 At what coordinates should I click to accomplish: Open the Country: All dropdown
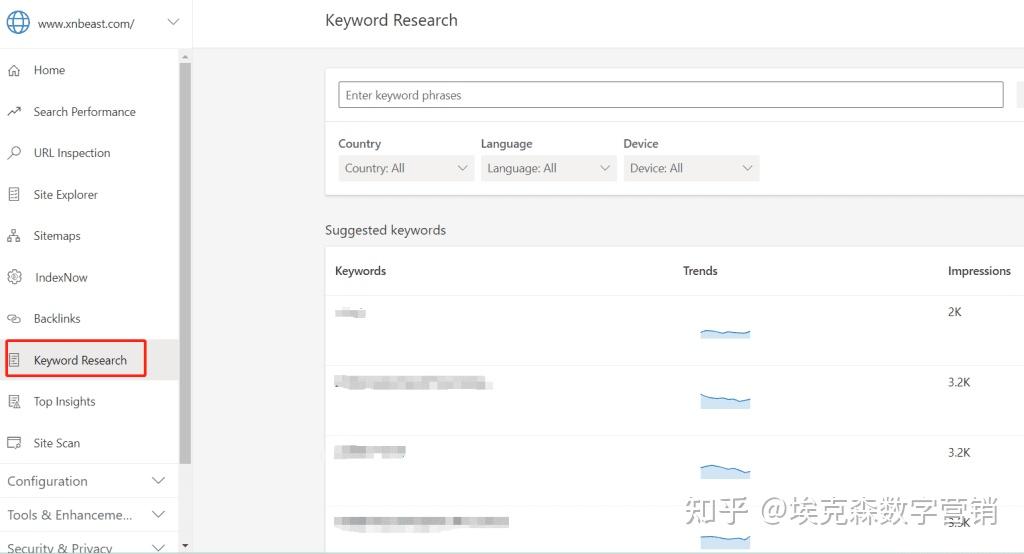(406, 168)
